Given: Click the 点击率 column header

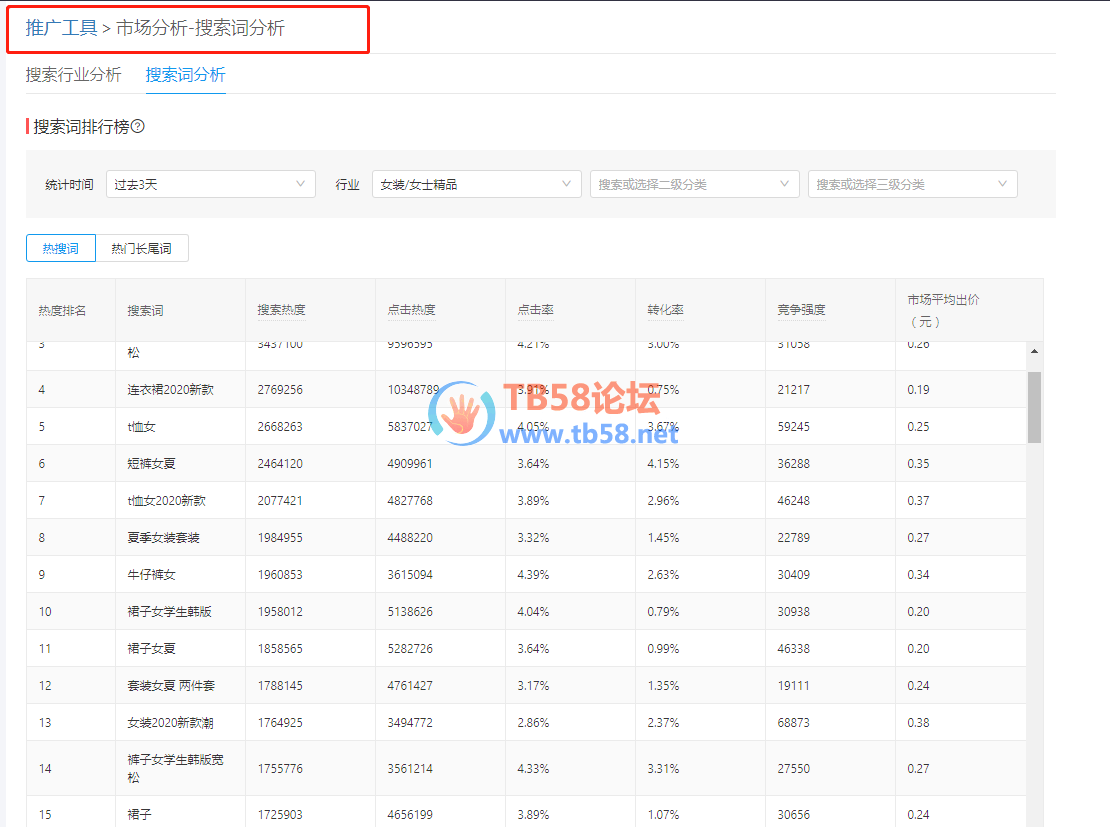Looking at the screenshot, I should tap(535, 310).
